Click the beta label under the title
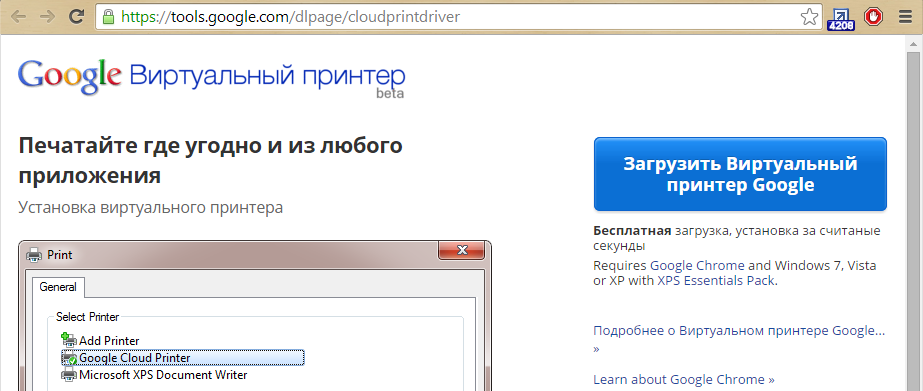Screen dimensions: 923x391 click(390, 93)
